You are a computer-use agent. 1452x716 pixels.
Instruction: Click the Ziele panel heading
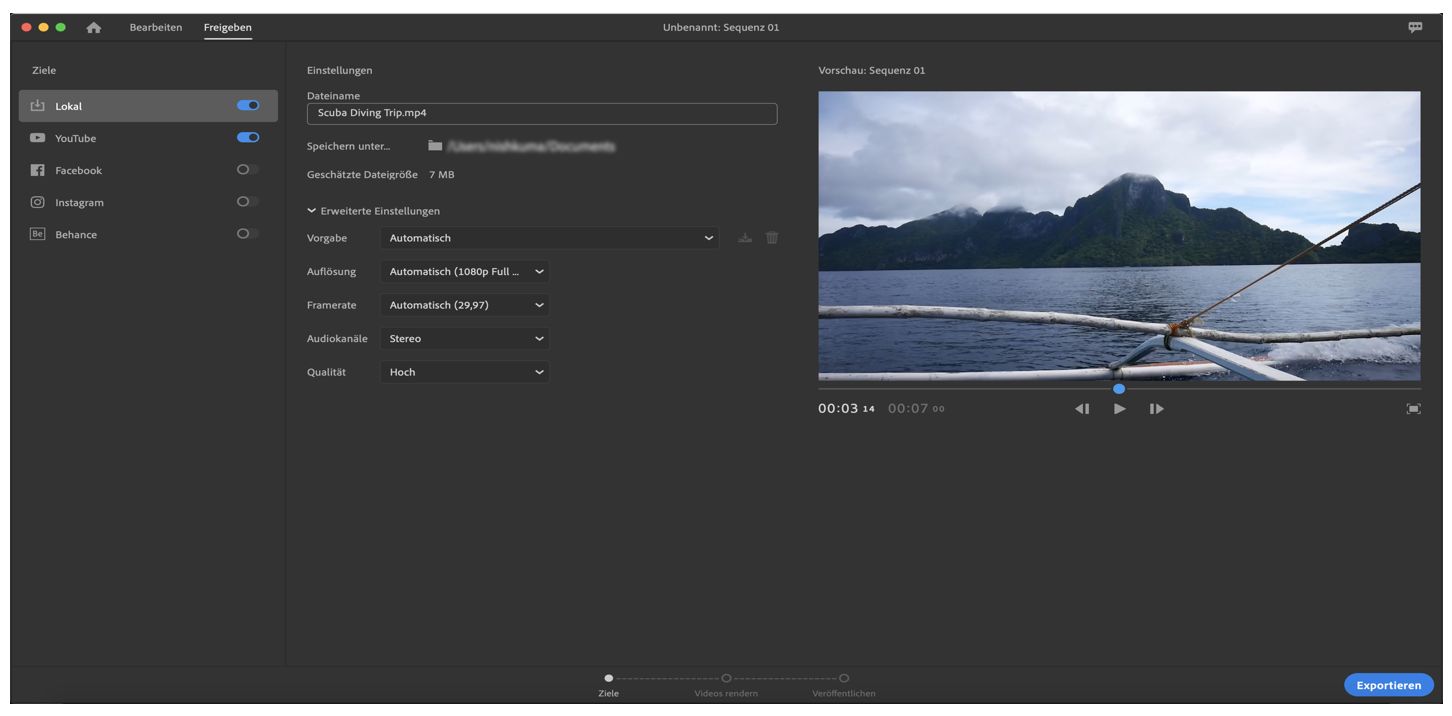[44, 70]
